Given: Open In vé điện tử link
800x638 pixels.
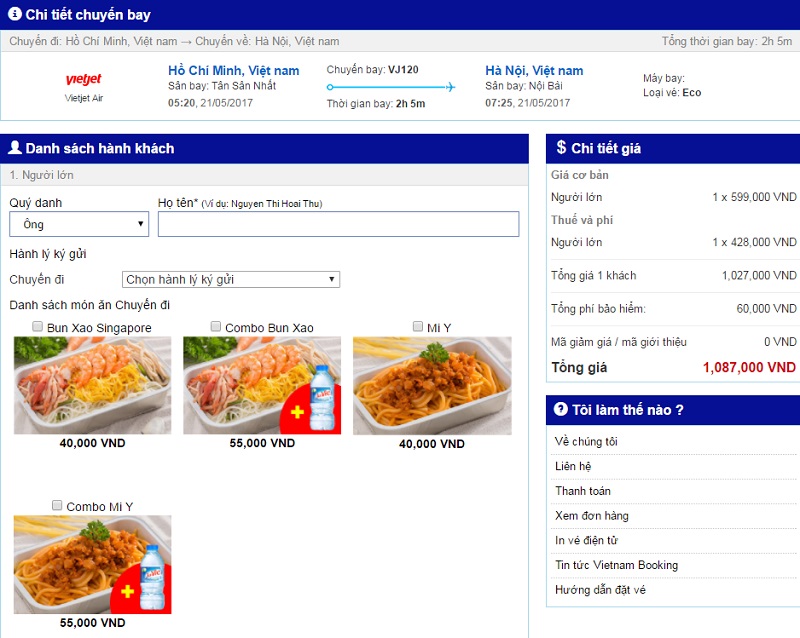Looking at the screenshot, I should point(588,541).
